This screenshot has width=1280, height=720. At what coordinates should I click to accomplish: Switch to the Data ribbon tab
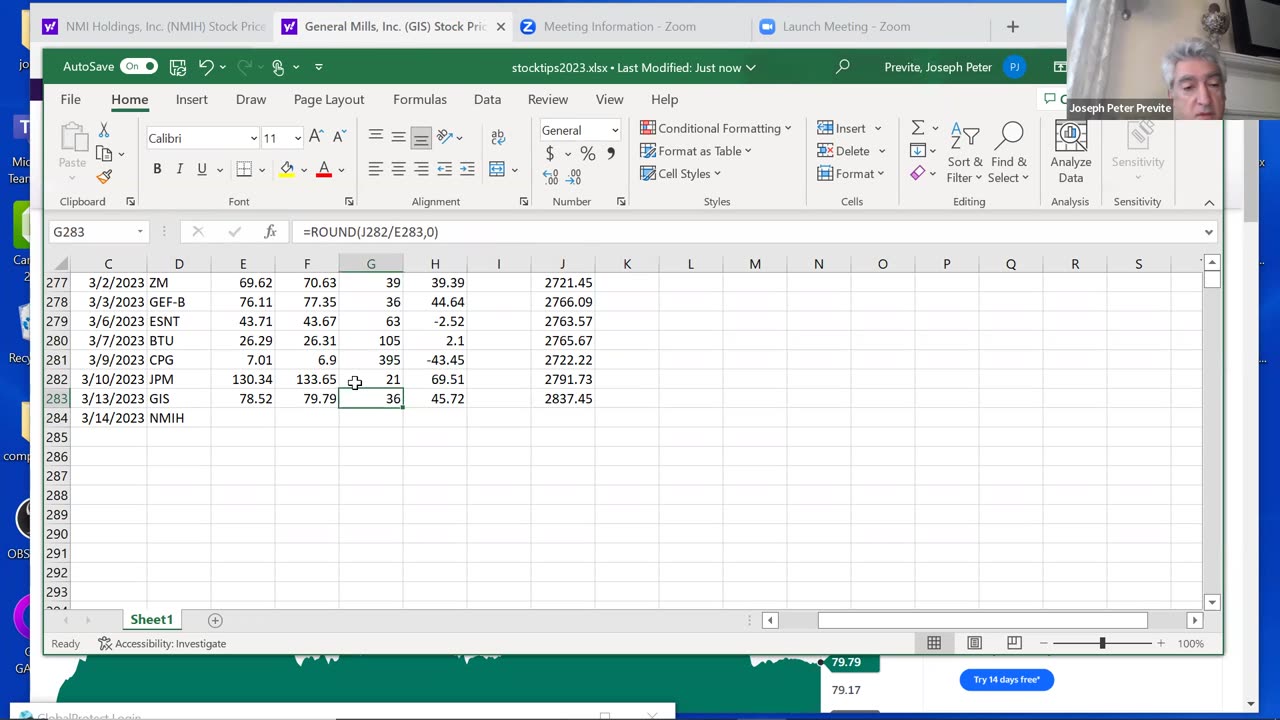coord(488,99)
